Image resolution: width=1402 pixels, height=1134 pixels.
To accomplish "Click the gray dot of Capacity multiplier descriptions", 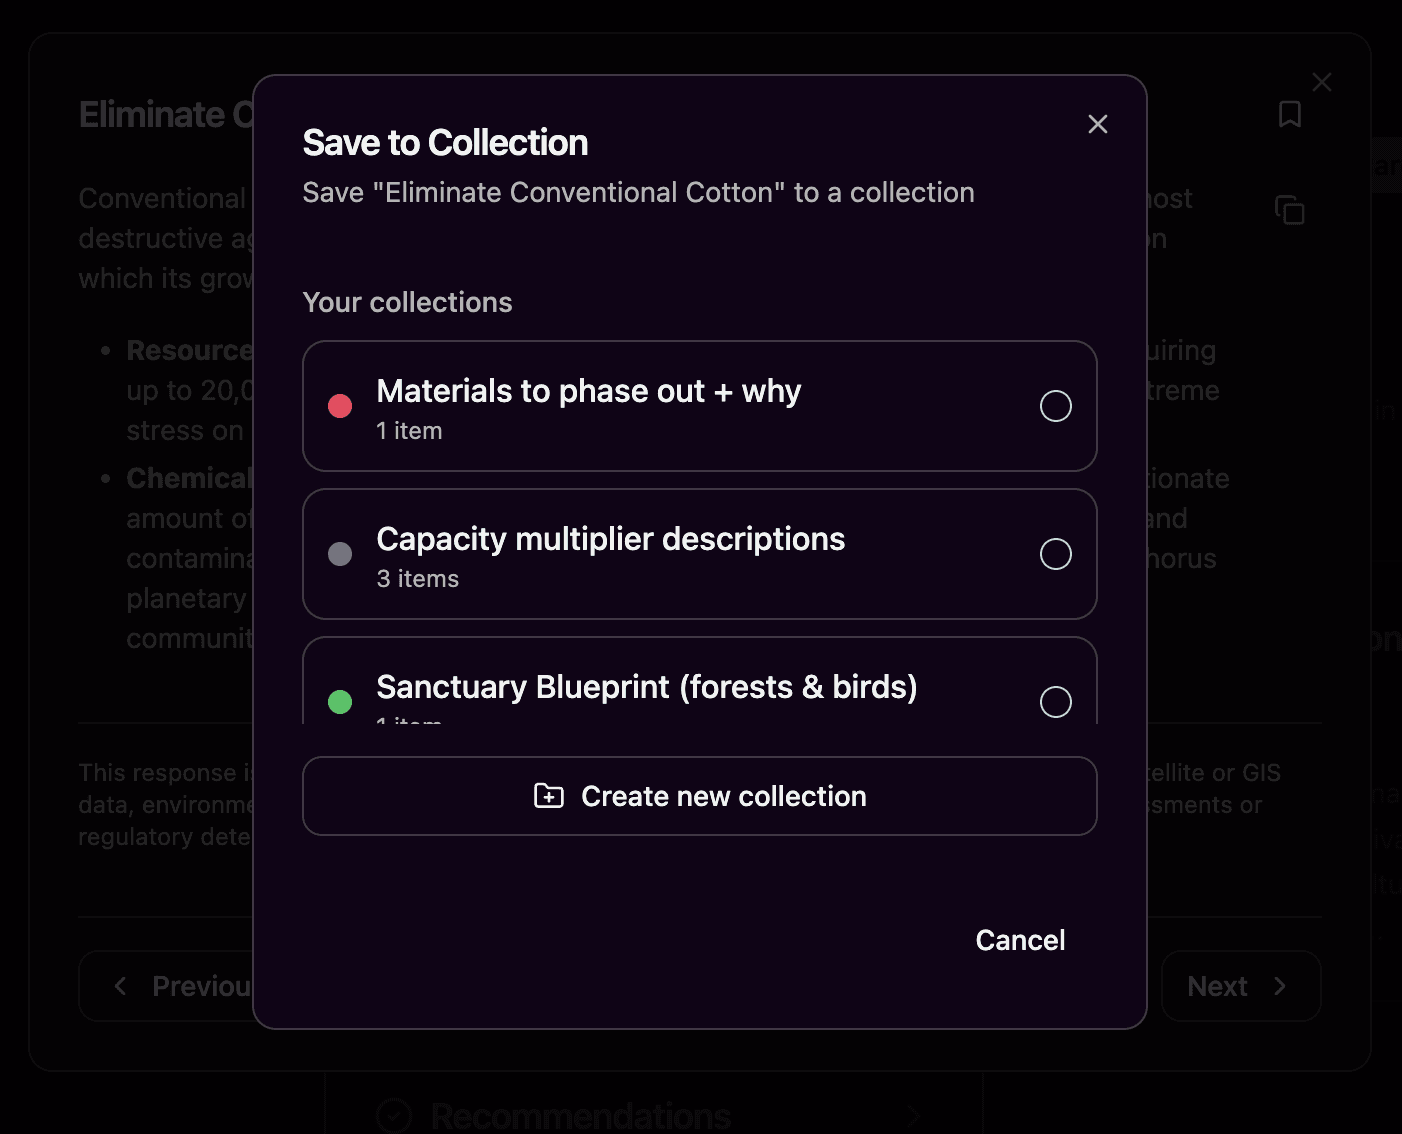I will point(340,554).
